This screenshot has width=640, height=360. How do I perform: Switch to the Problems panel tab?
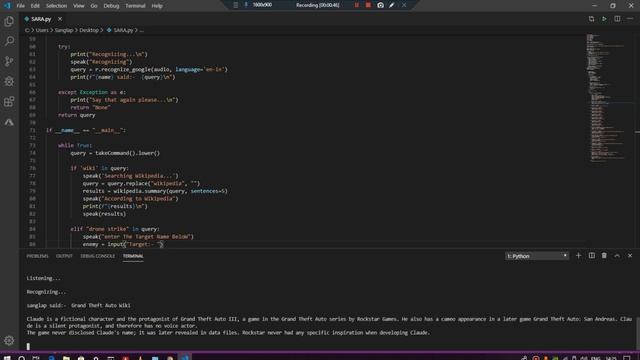[37, 256]
